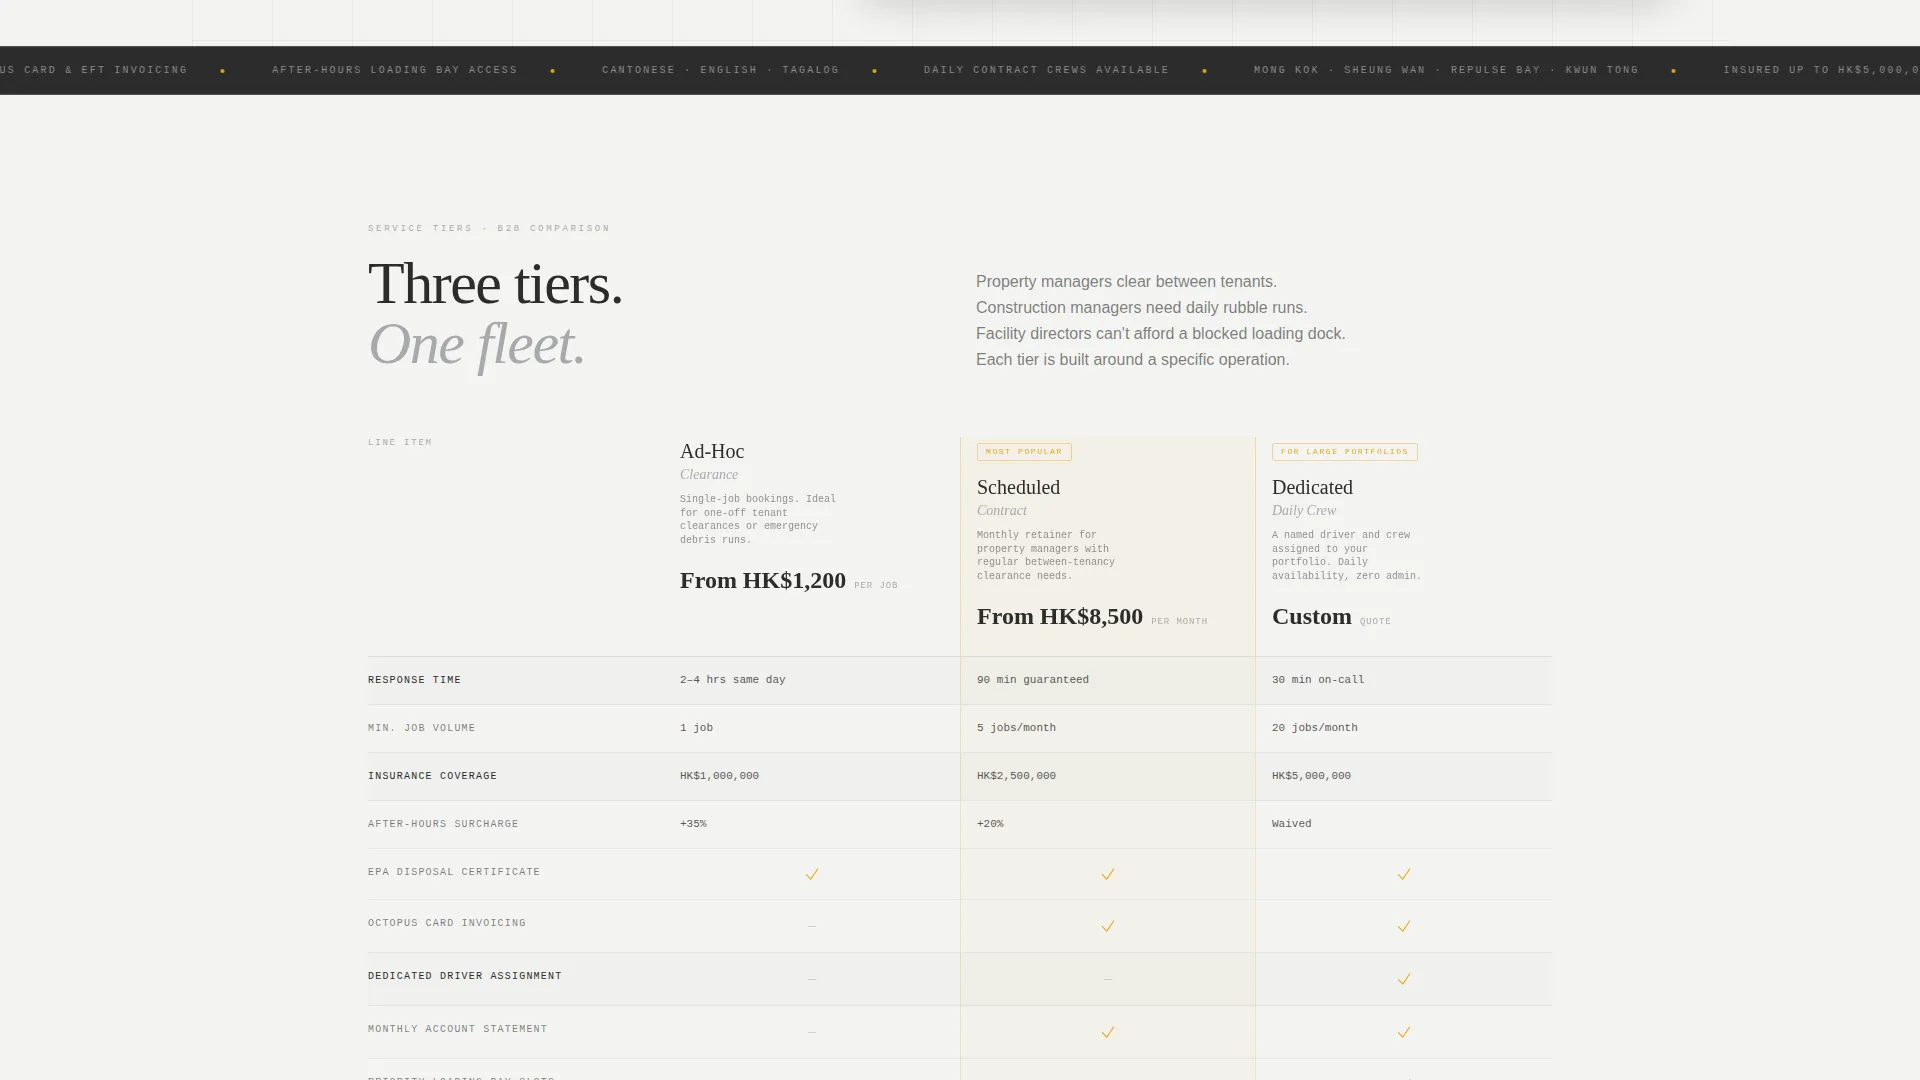Click the 2–4 hrs same day cell
The height and width of the screenshot is (1080, 1920).
733,680
